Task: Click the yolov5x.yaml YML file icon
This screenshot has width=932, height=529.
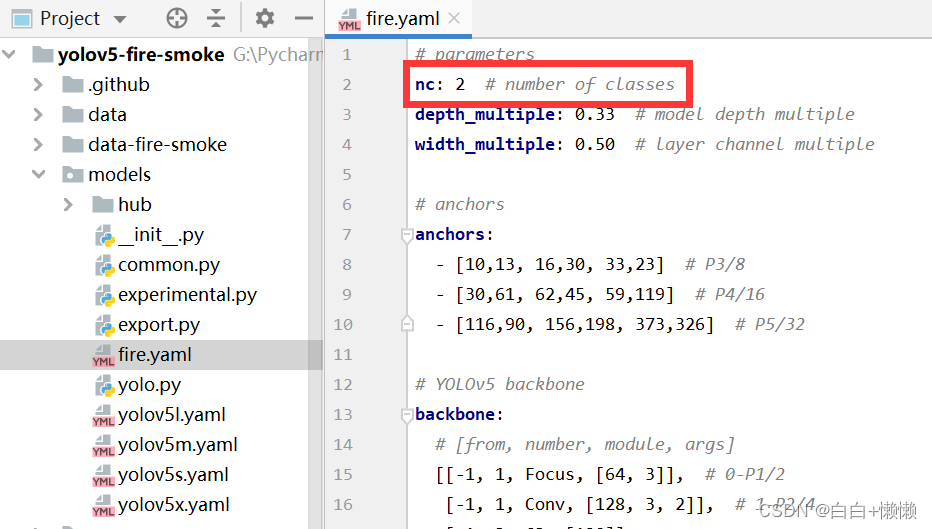Action: point(103,505)
